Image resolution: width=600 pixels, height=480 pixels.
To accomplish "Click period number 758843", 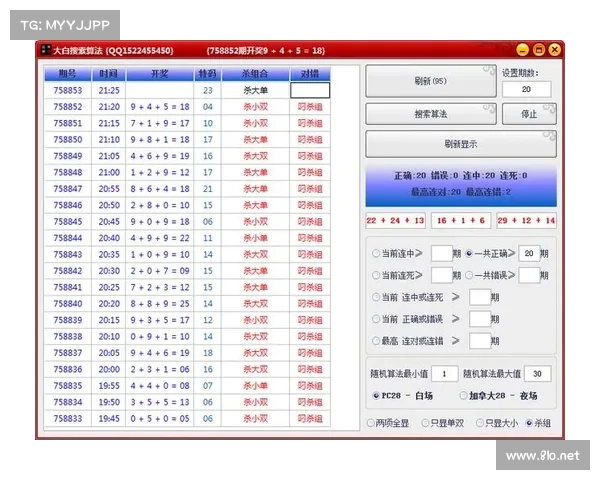I will click(x=68, y=255).
